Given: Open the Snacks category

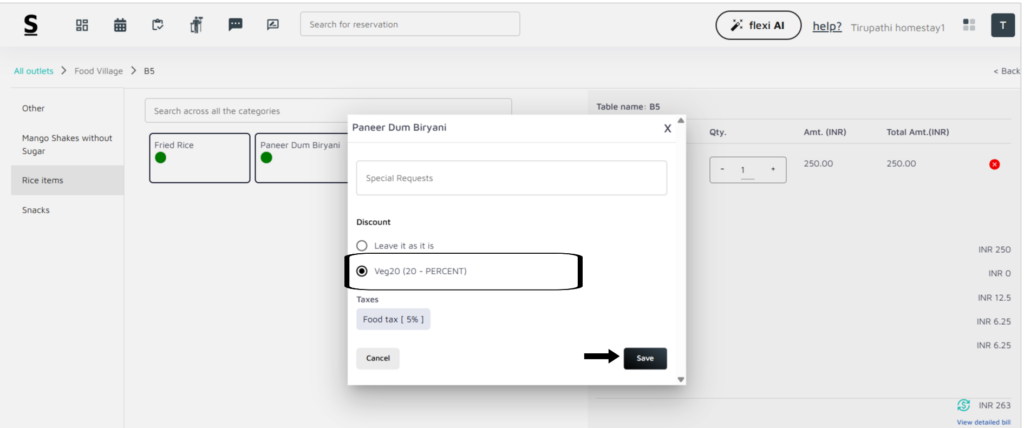Looking at the screenshot, I should [x=36, y=210].
